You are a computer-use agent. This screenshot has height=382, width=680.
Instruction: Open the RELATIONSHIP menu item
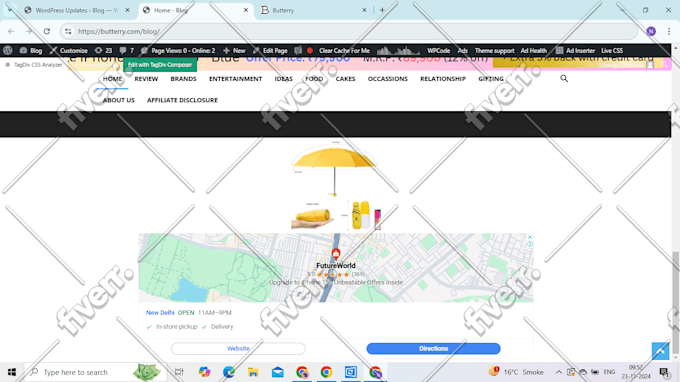(x=443, y=78)
